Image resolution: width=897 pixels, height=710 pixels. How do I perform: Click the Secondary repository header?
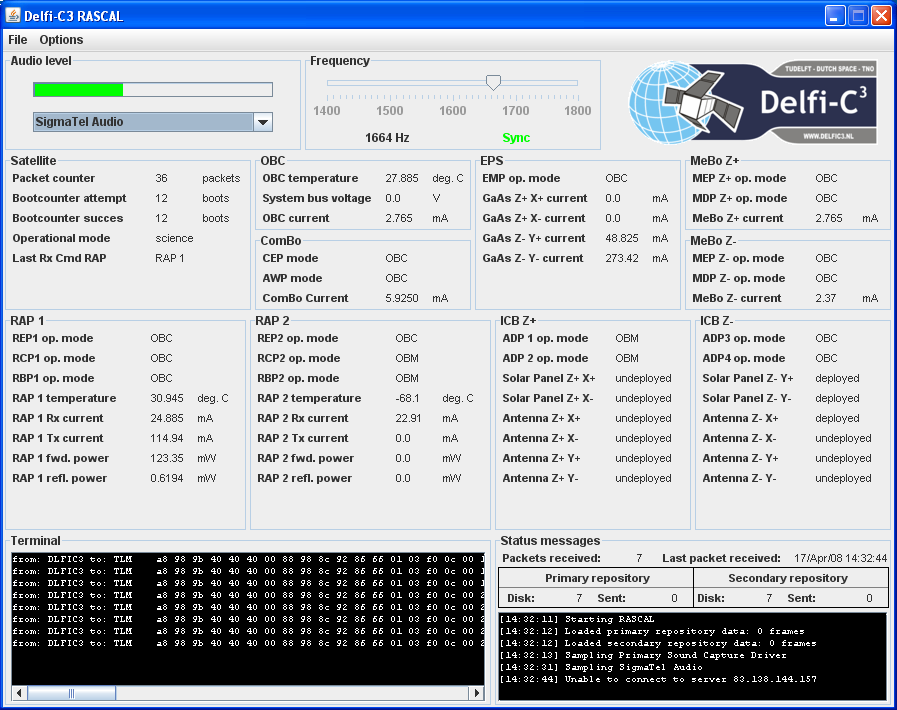point(788,578)
